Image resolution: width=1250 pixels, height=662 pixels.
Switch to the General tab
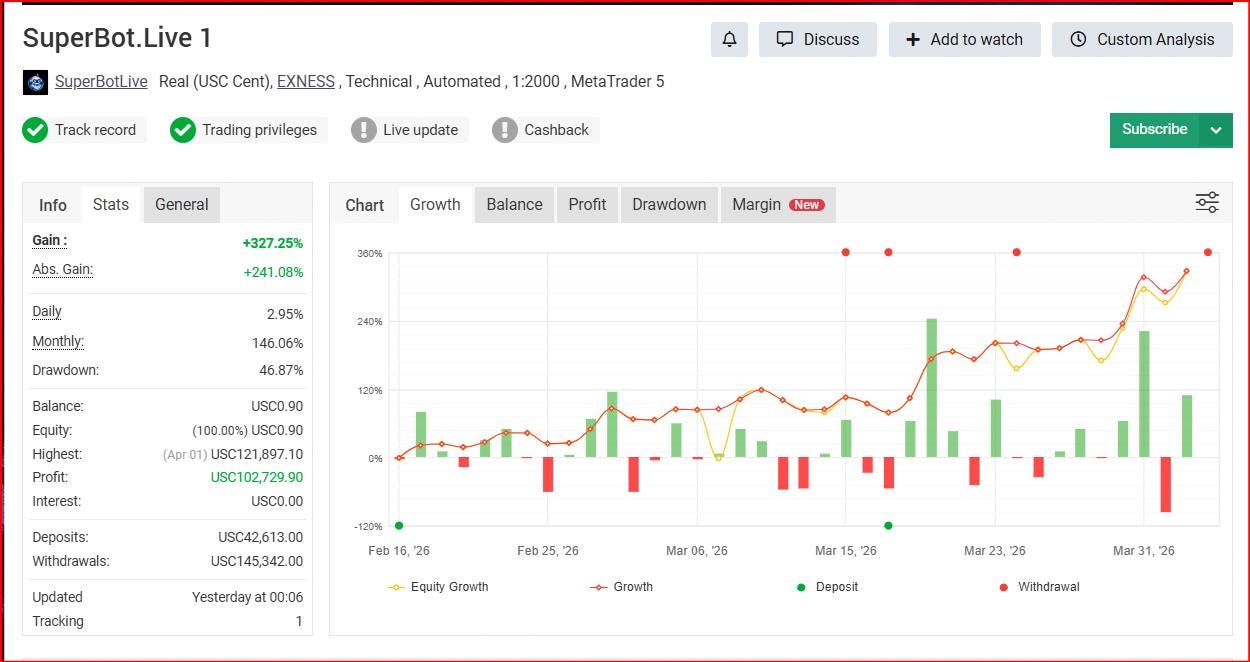(182, 204)
